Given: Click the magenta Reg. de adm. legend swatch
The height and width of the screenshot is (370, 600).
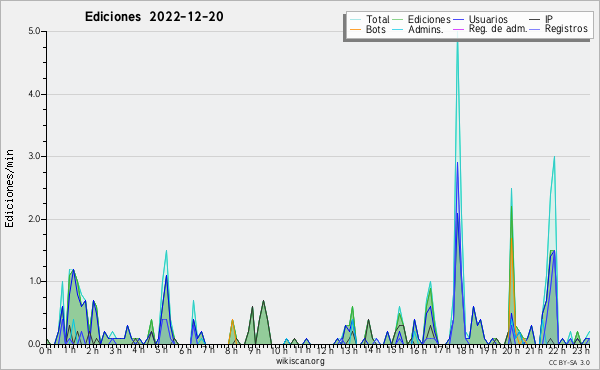Looking at the screenshot, I should point(458,29).
